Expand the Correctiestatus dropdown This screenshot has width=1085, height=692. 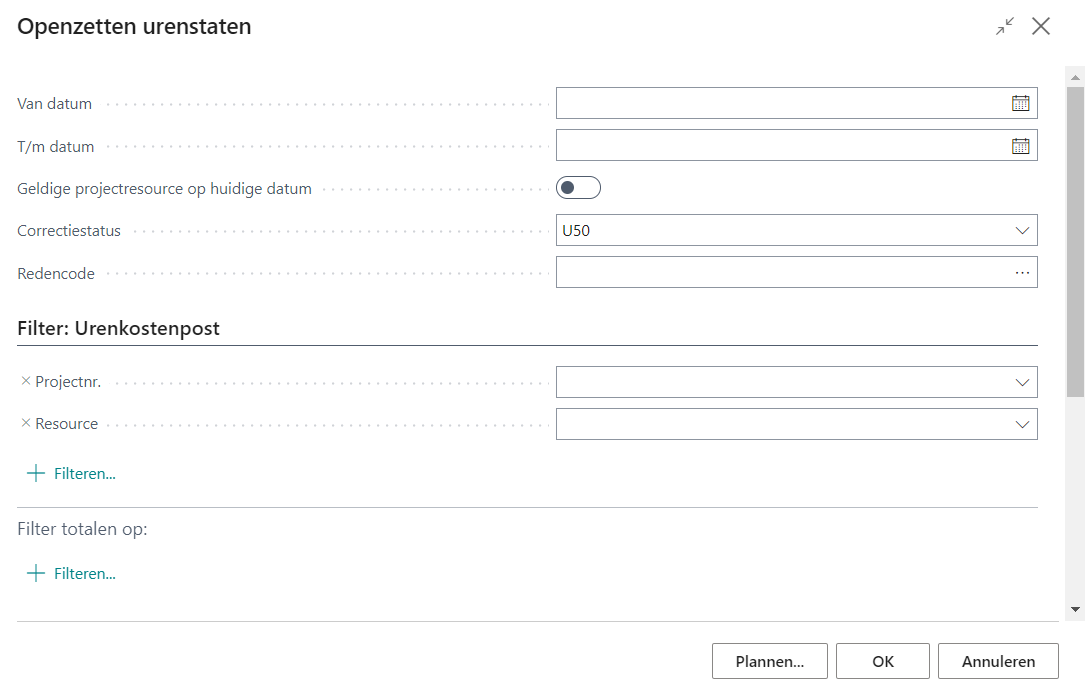coord(1021,231)
